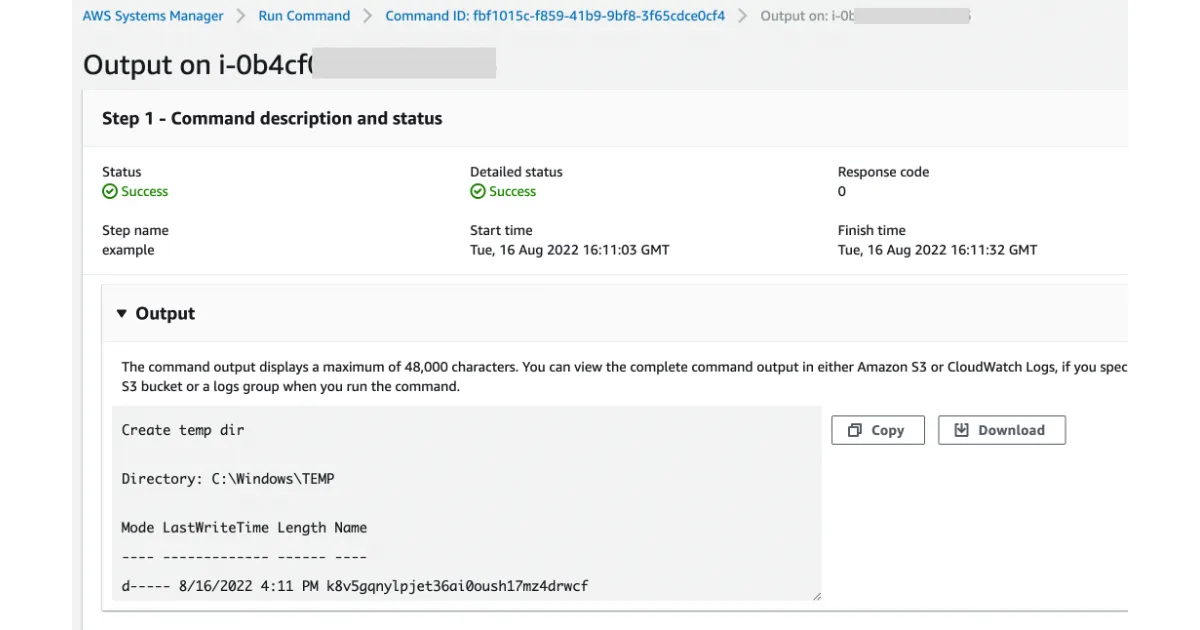Grab the output box resize handle
Screen dimensions: 1200x630
[816, 595]
